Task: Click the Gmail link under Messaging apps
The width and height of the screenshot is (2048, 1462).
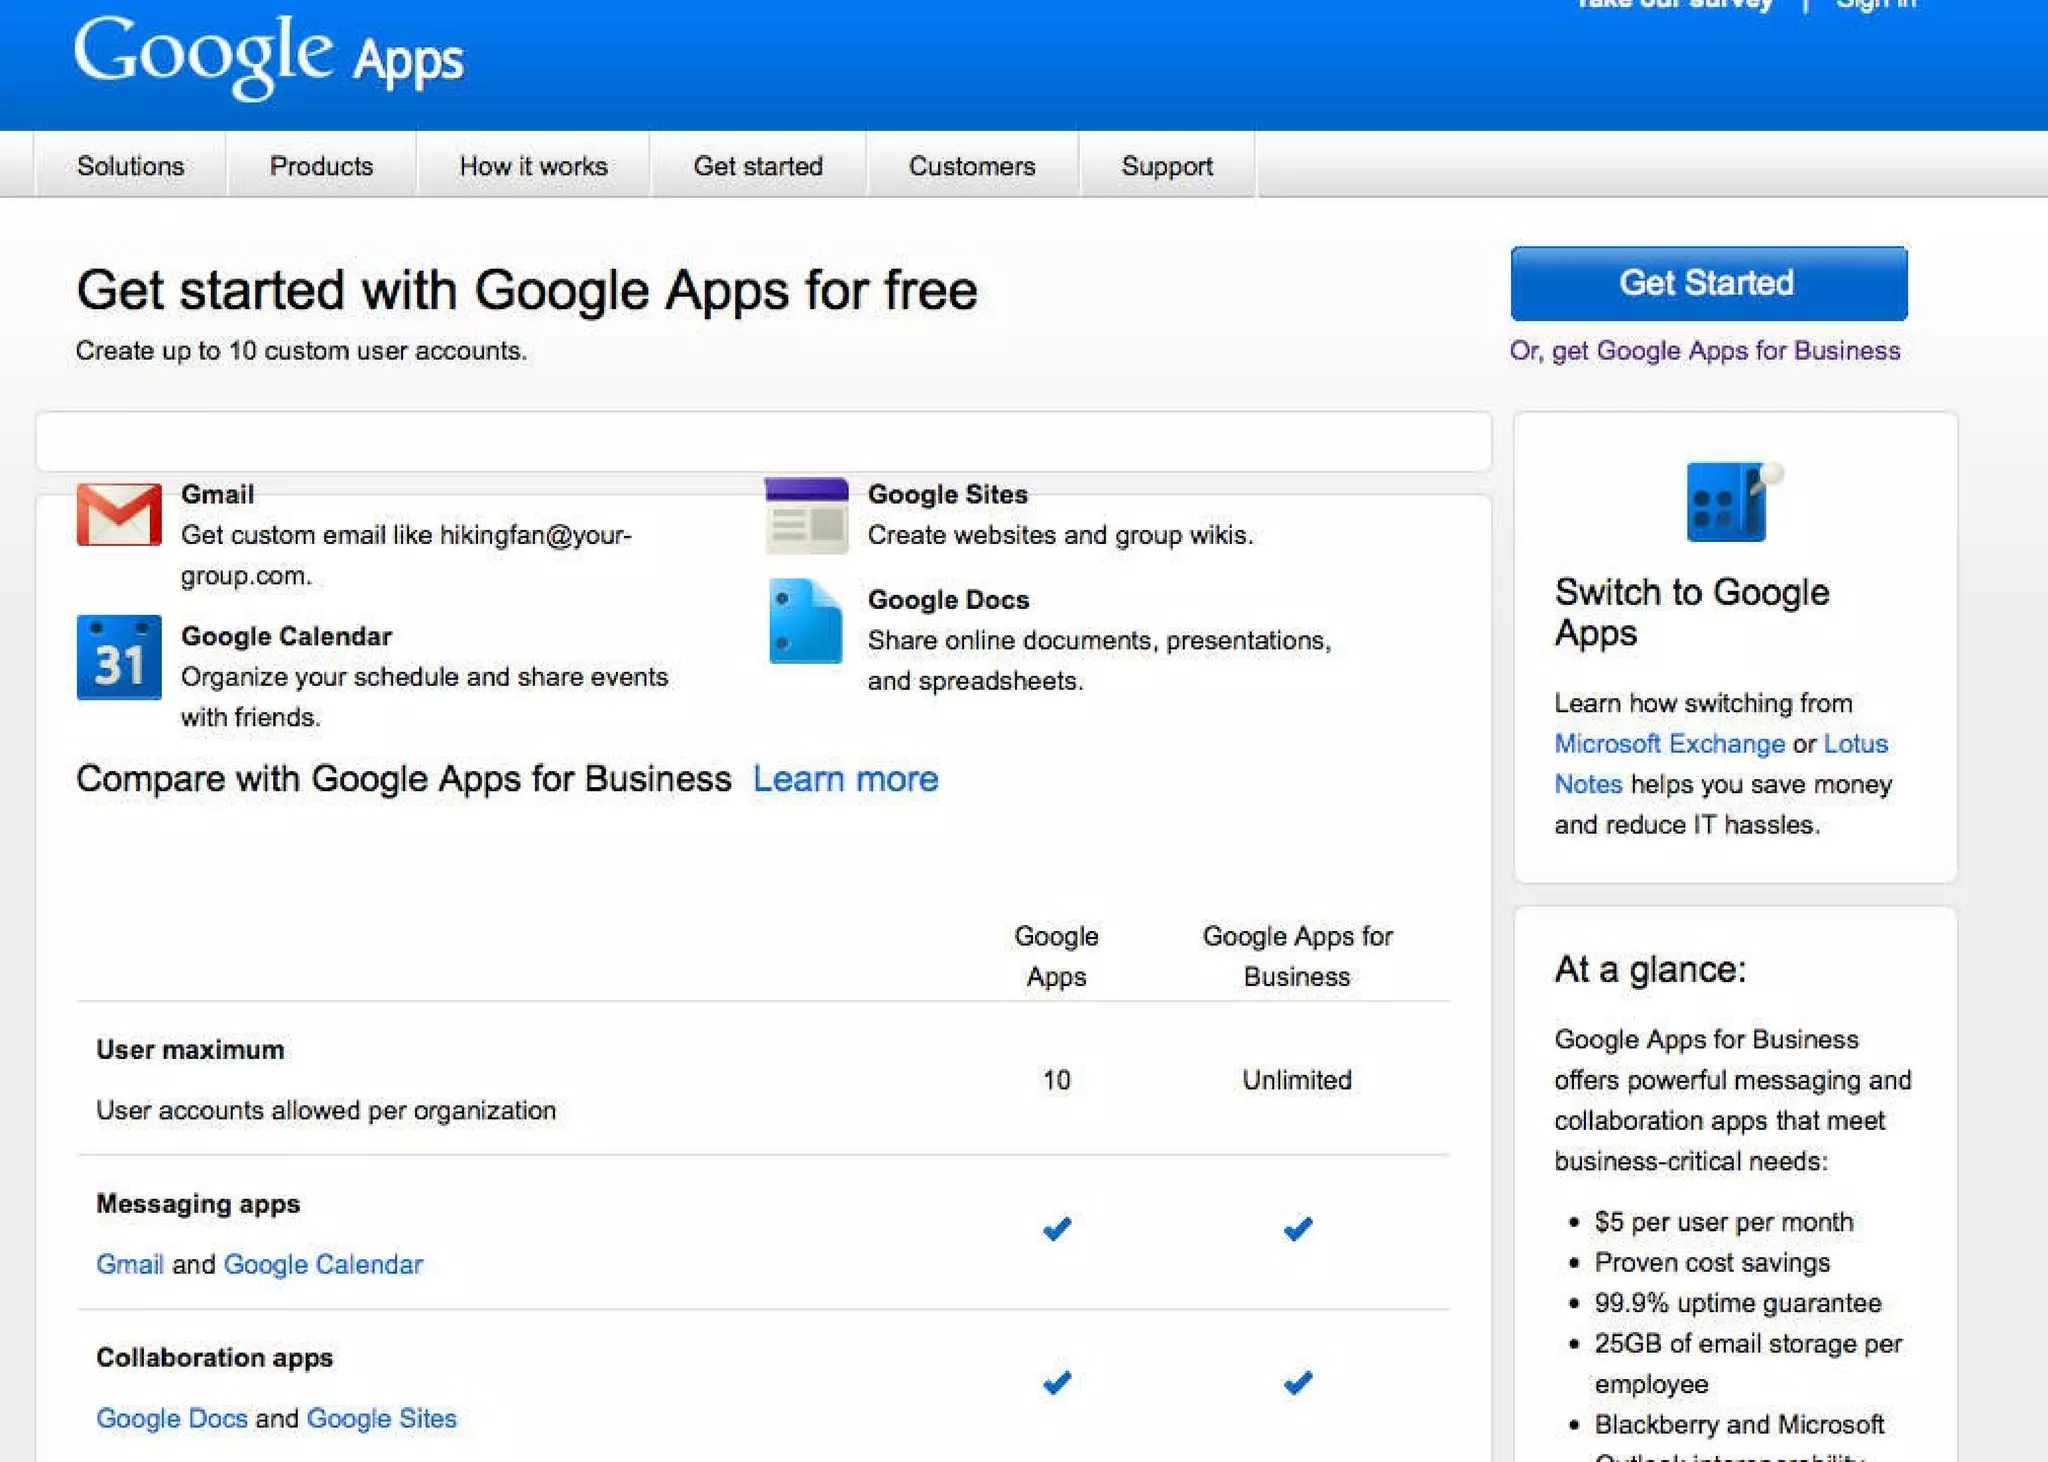Action: [130, 1264]
